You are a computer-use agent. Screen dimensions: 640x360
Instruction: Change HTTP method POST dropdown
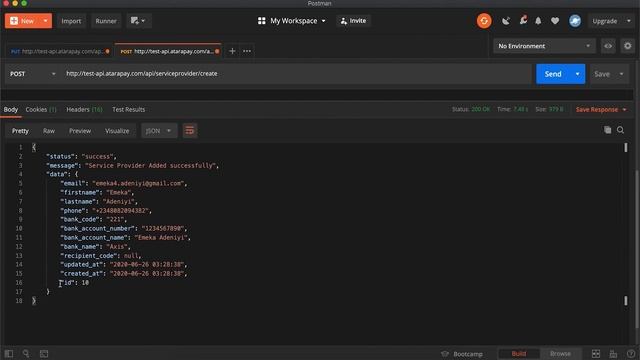click(x=33, y=74)
